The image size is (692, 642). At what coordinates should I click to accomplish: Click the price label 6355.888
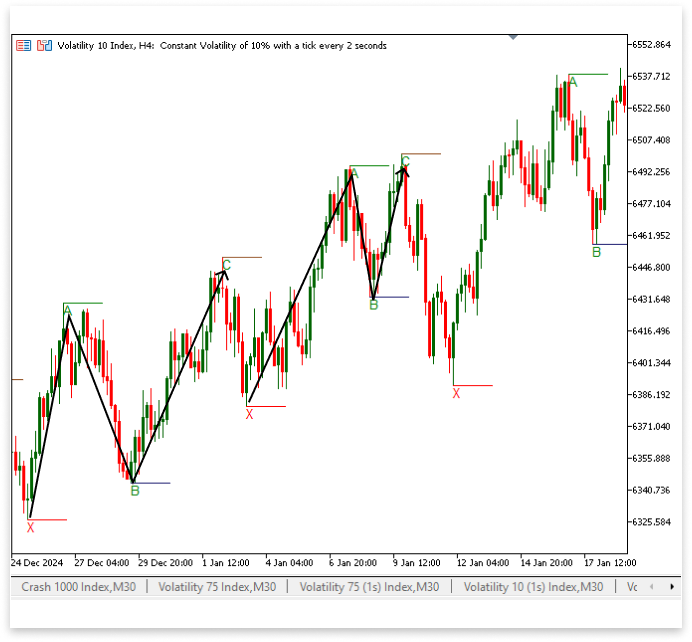coord(651,458)
